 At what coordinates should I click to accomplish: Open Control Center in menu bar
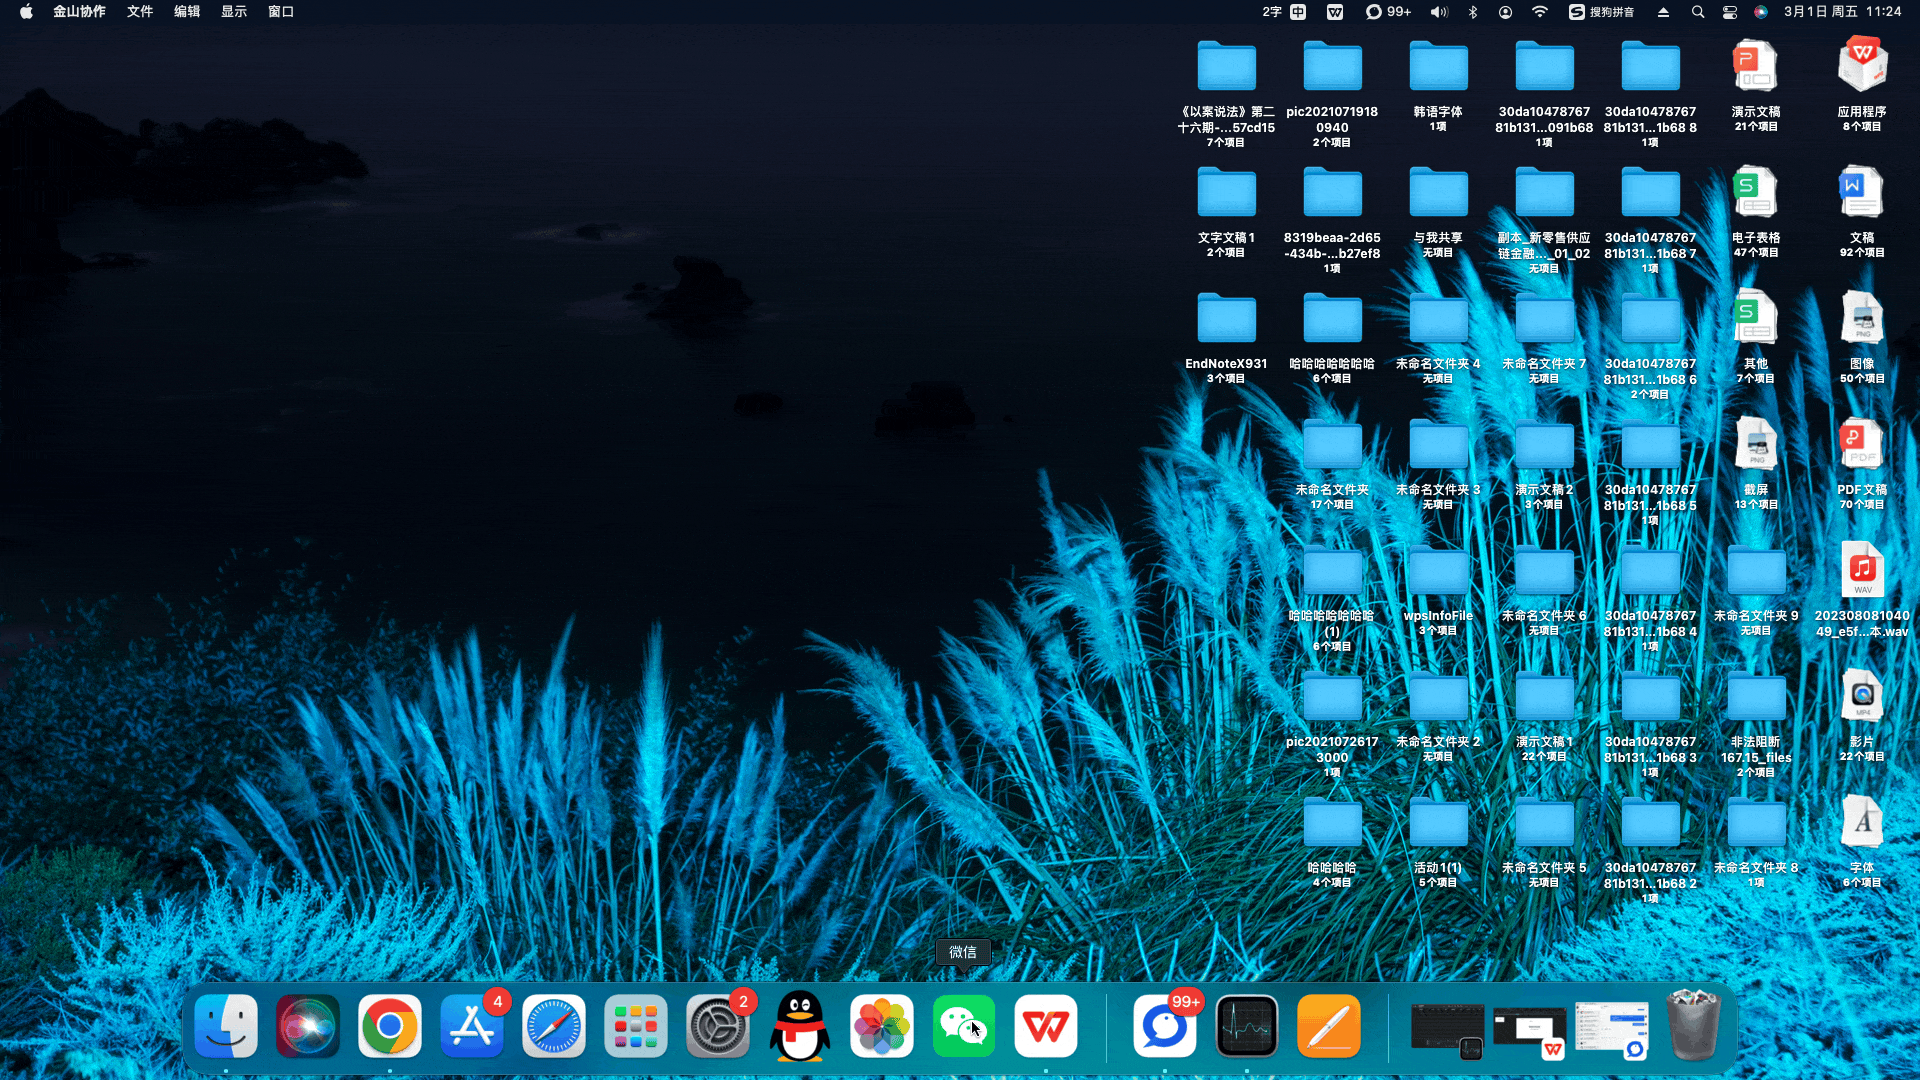pyautogui.click(x=1729, y=12)
